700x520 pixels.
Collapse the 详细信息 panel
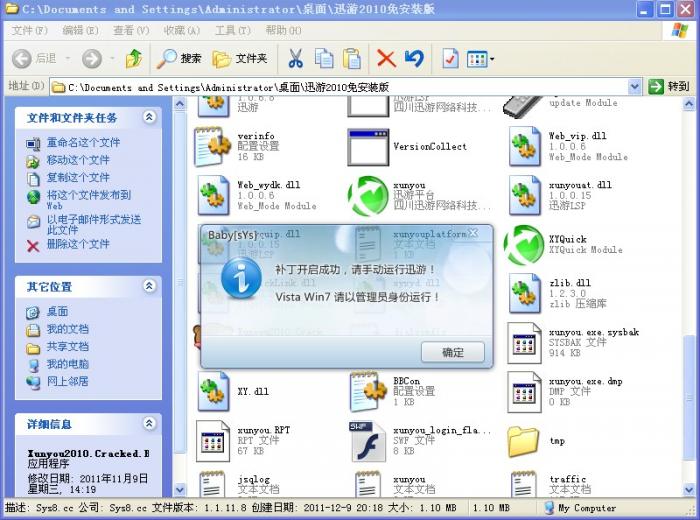tap(149, 424)
